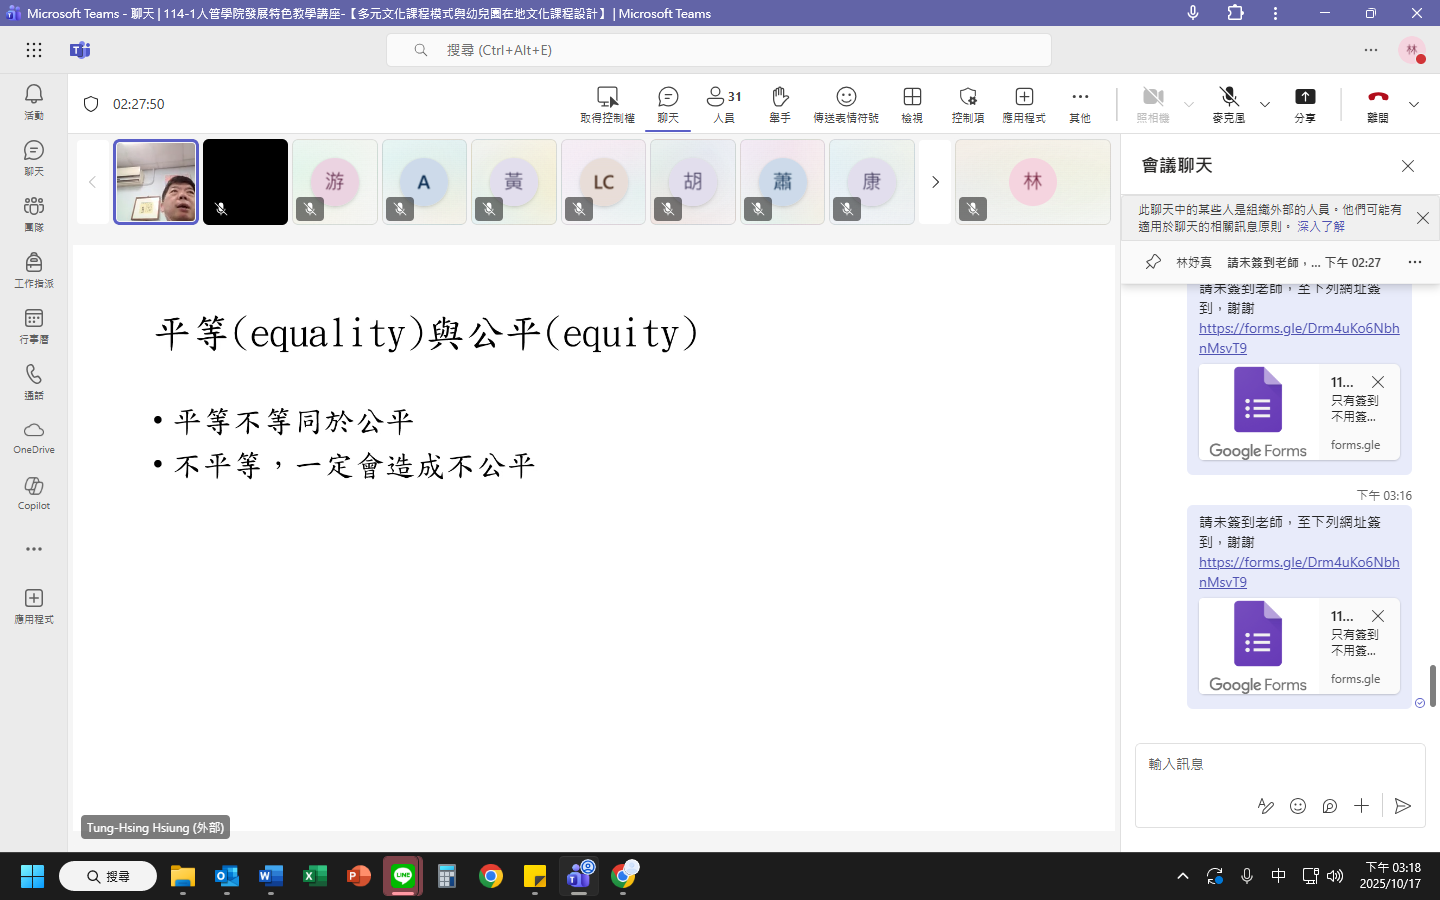Click the Take control button

tap(607, 103)
